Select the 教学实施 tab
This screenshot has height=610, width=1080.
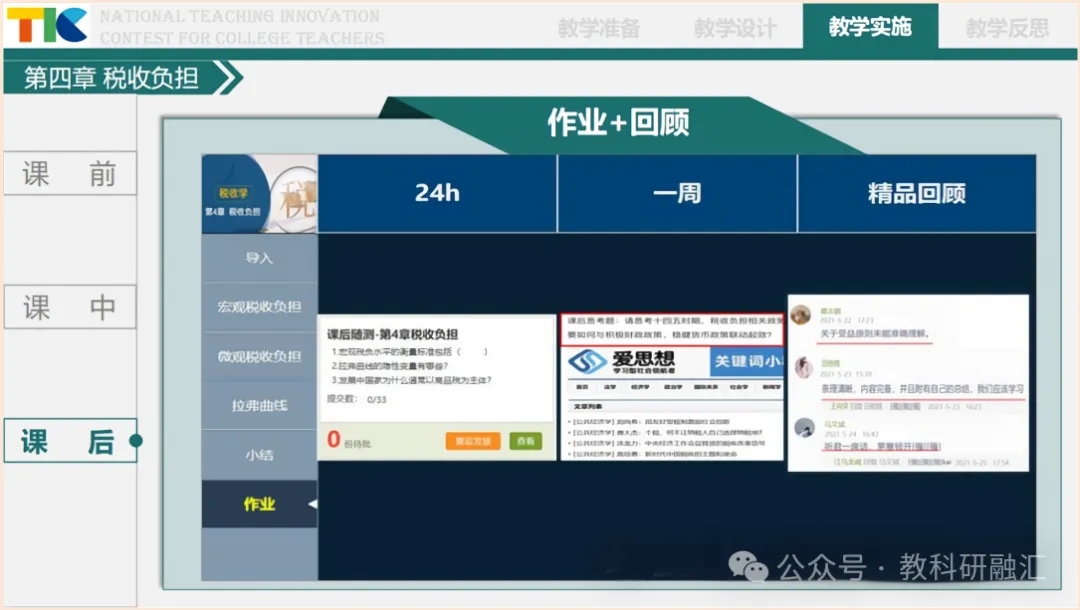click(870, 26)
